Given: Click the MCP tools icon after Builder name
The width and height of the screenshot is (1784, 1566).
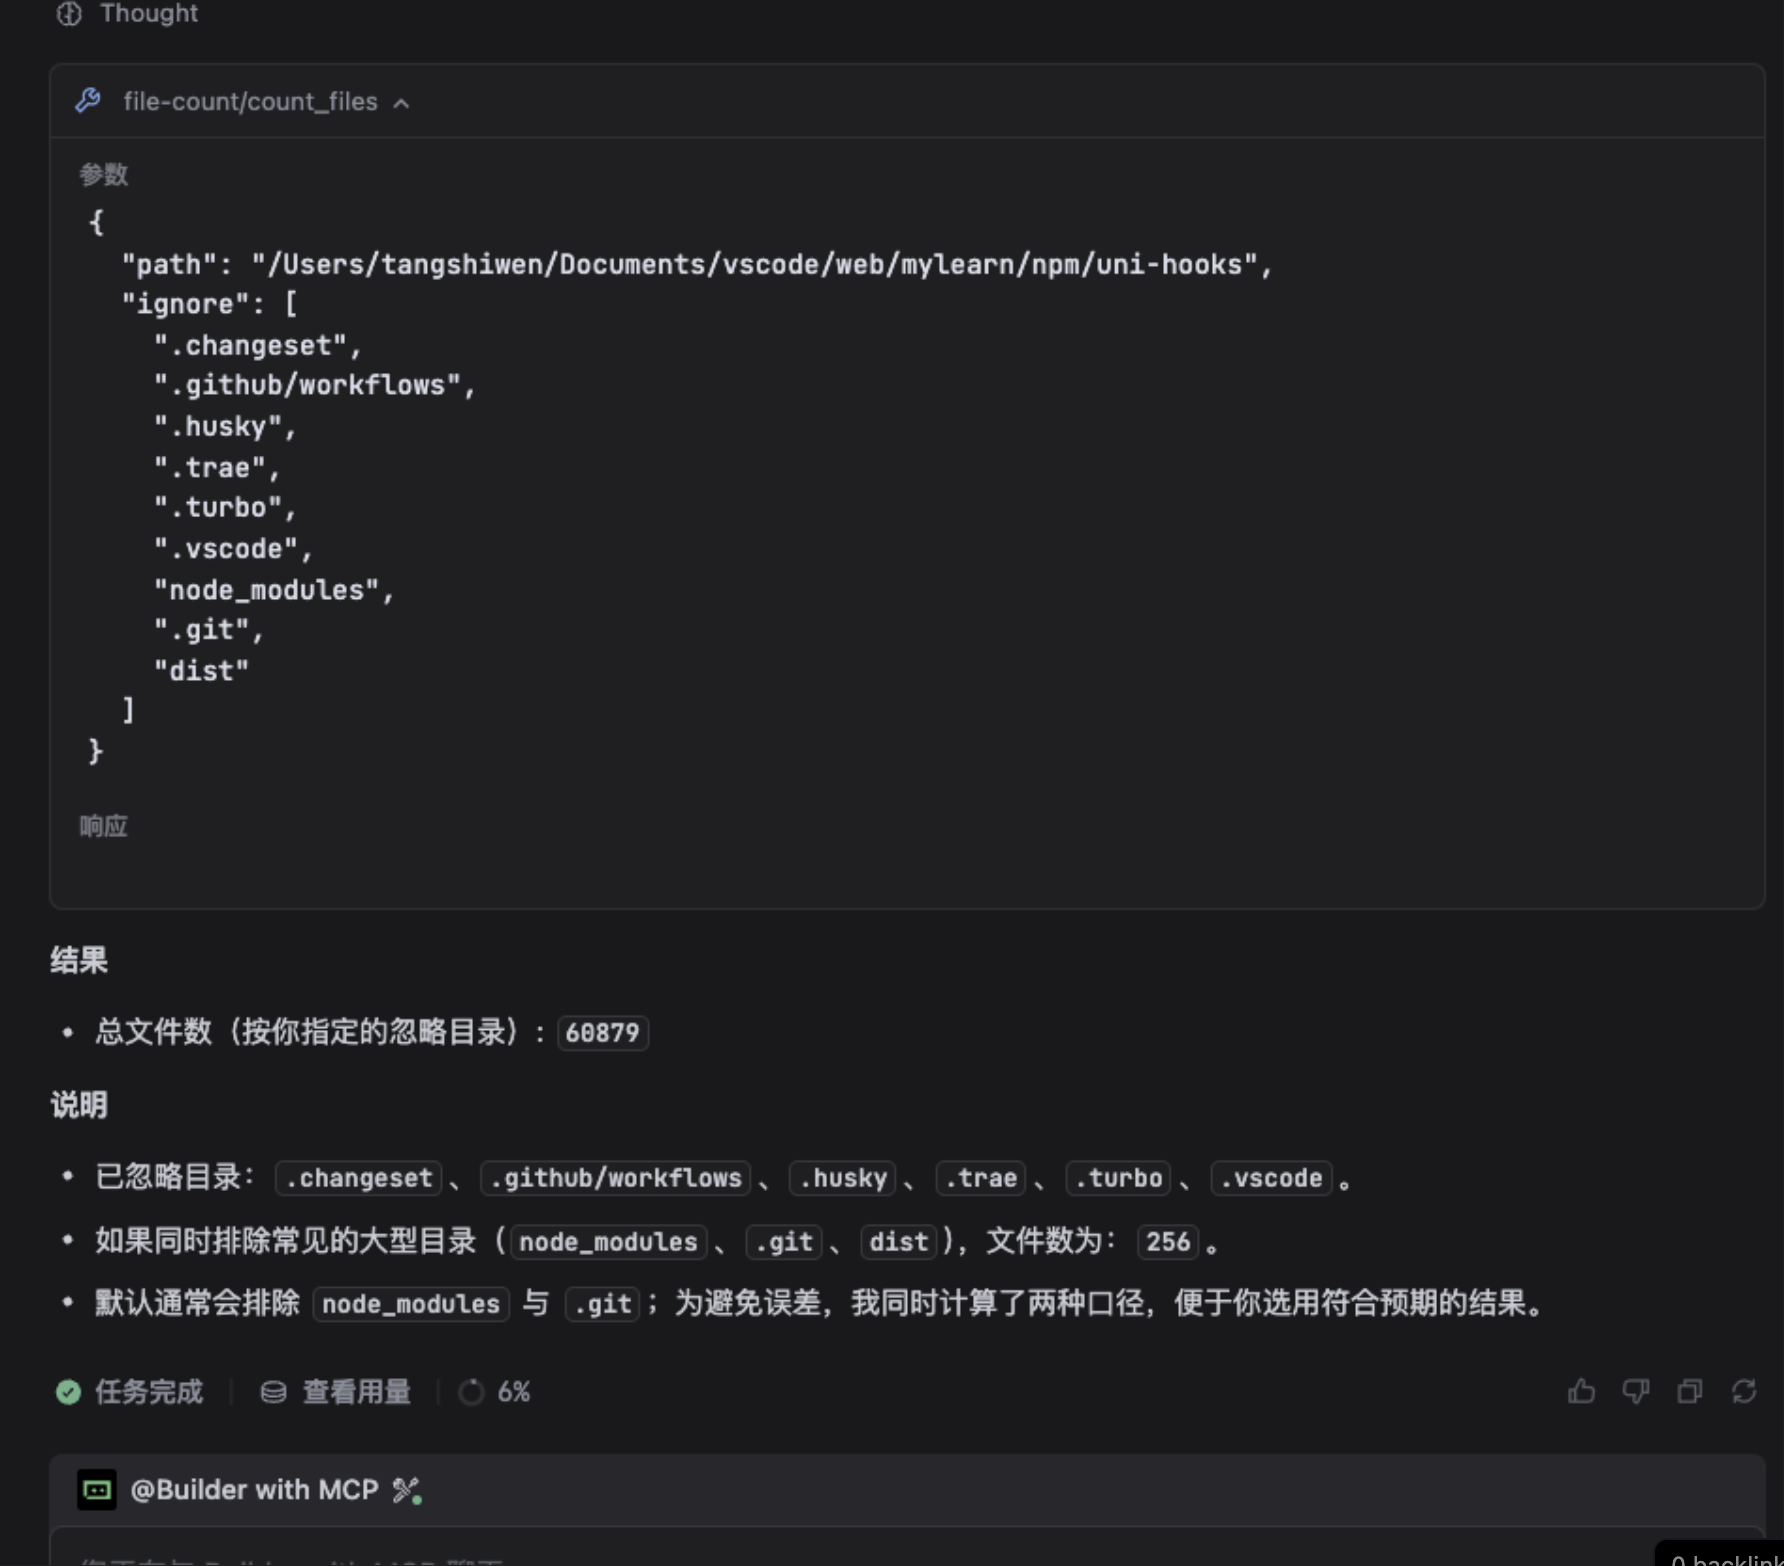Looking at the screenshot, I should coord(406,1490).
